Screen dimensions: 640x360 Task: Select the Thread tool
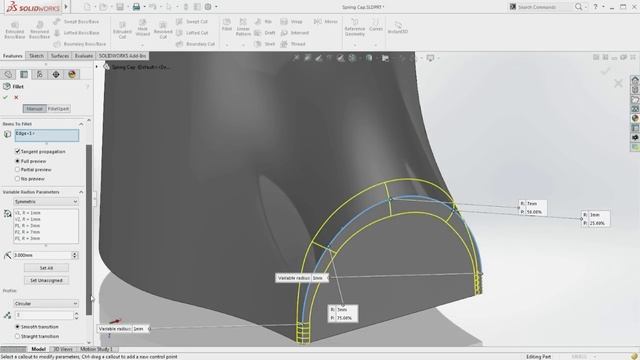tap(293, 44)
